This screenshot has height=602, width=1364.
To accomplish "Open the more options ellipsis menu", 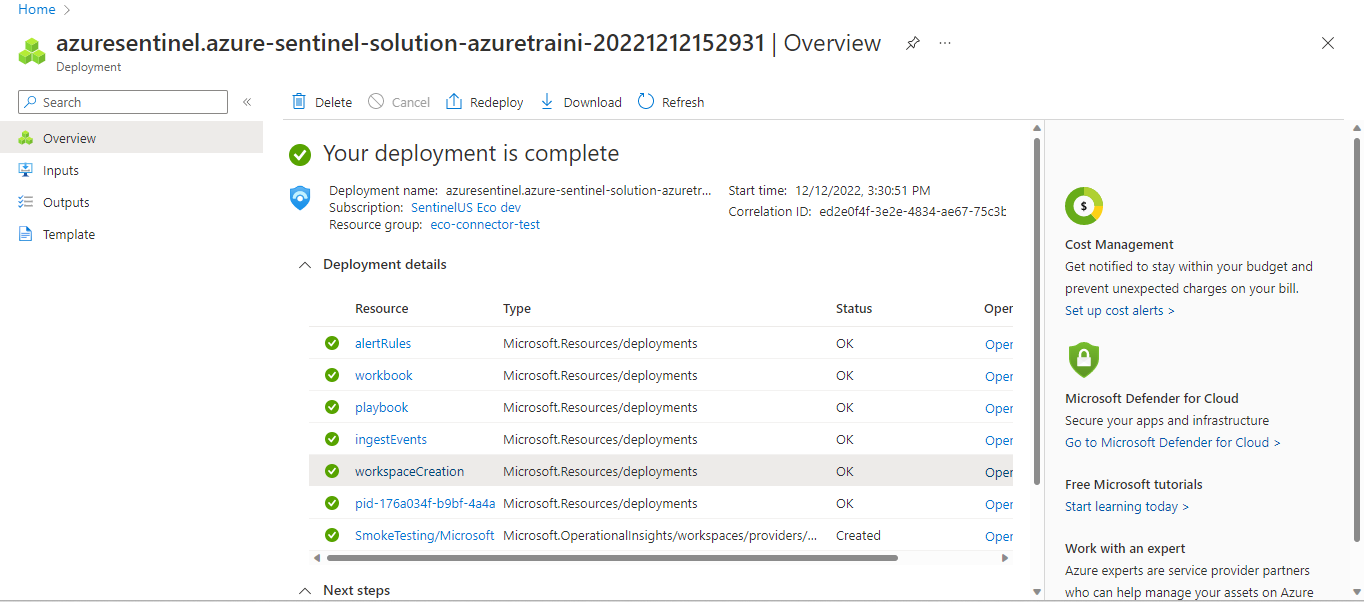I will 945,44.
